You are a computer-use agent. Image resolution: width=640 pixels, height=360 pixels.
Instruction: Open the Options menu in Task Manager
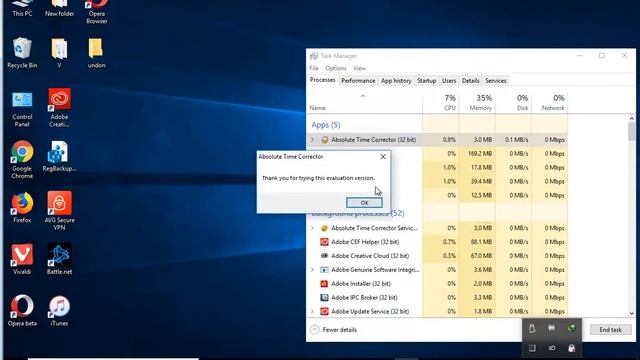click(336, 68)
